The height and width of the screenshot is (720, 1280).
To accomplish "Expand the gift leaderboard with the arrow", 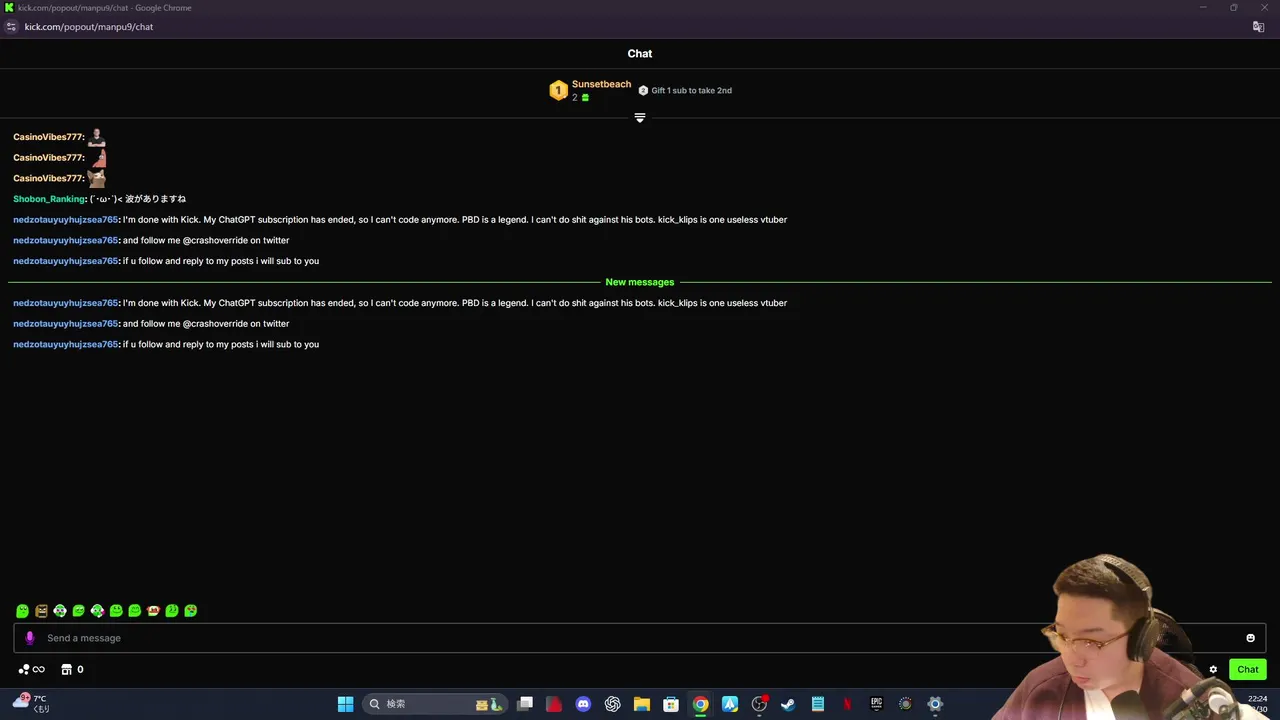I will coord(640,118).
